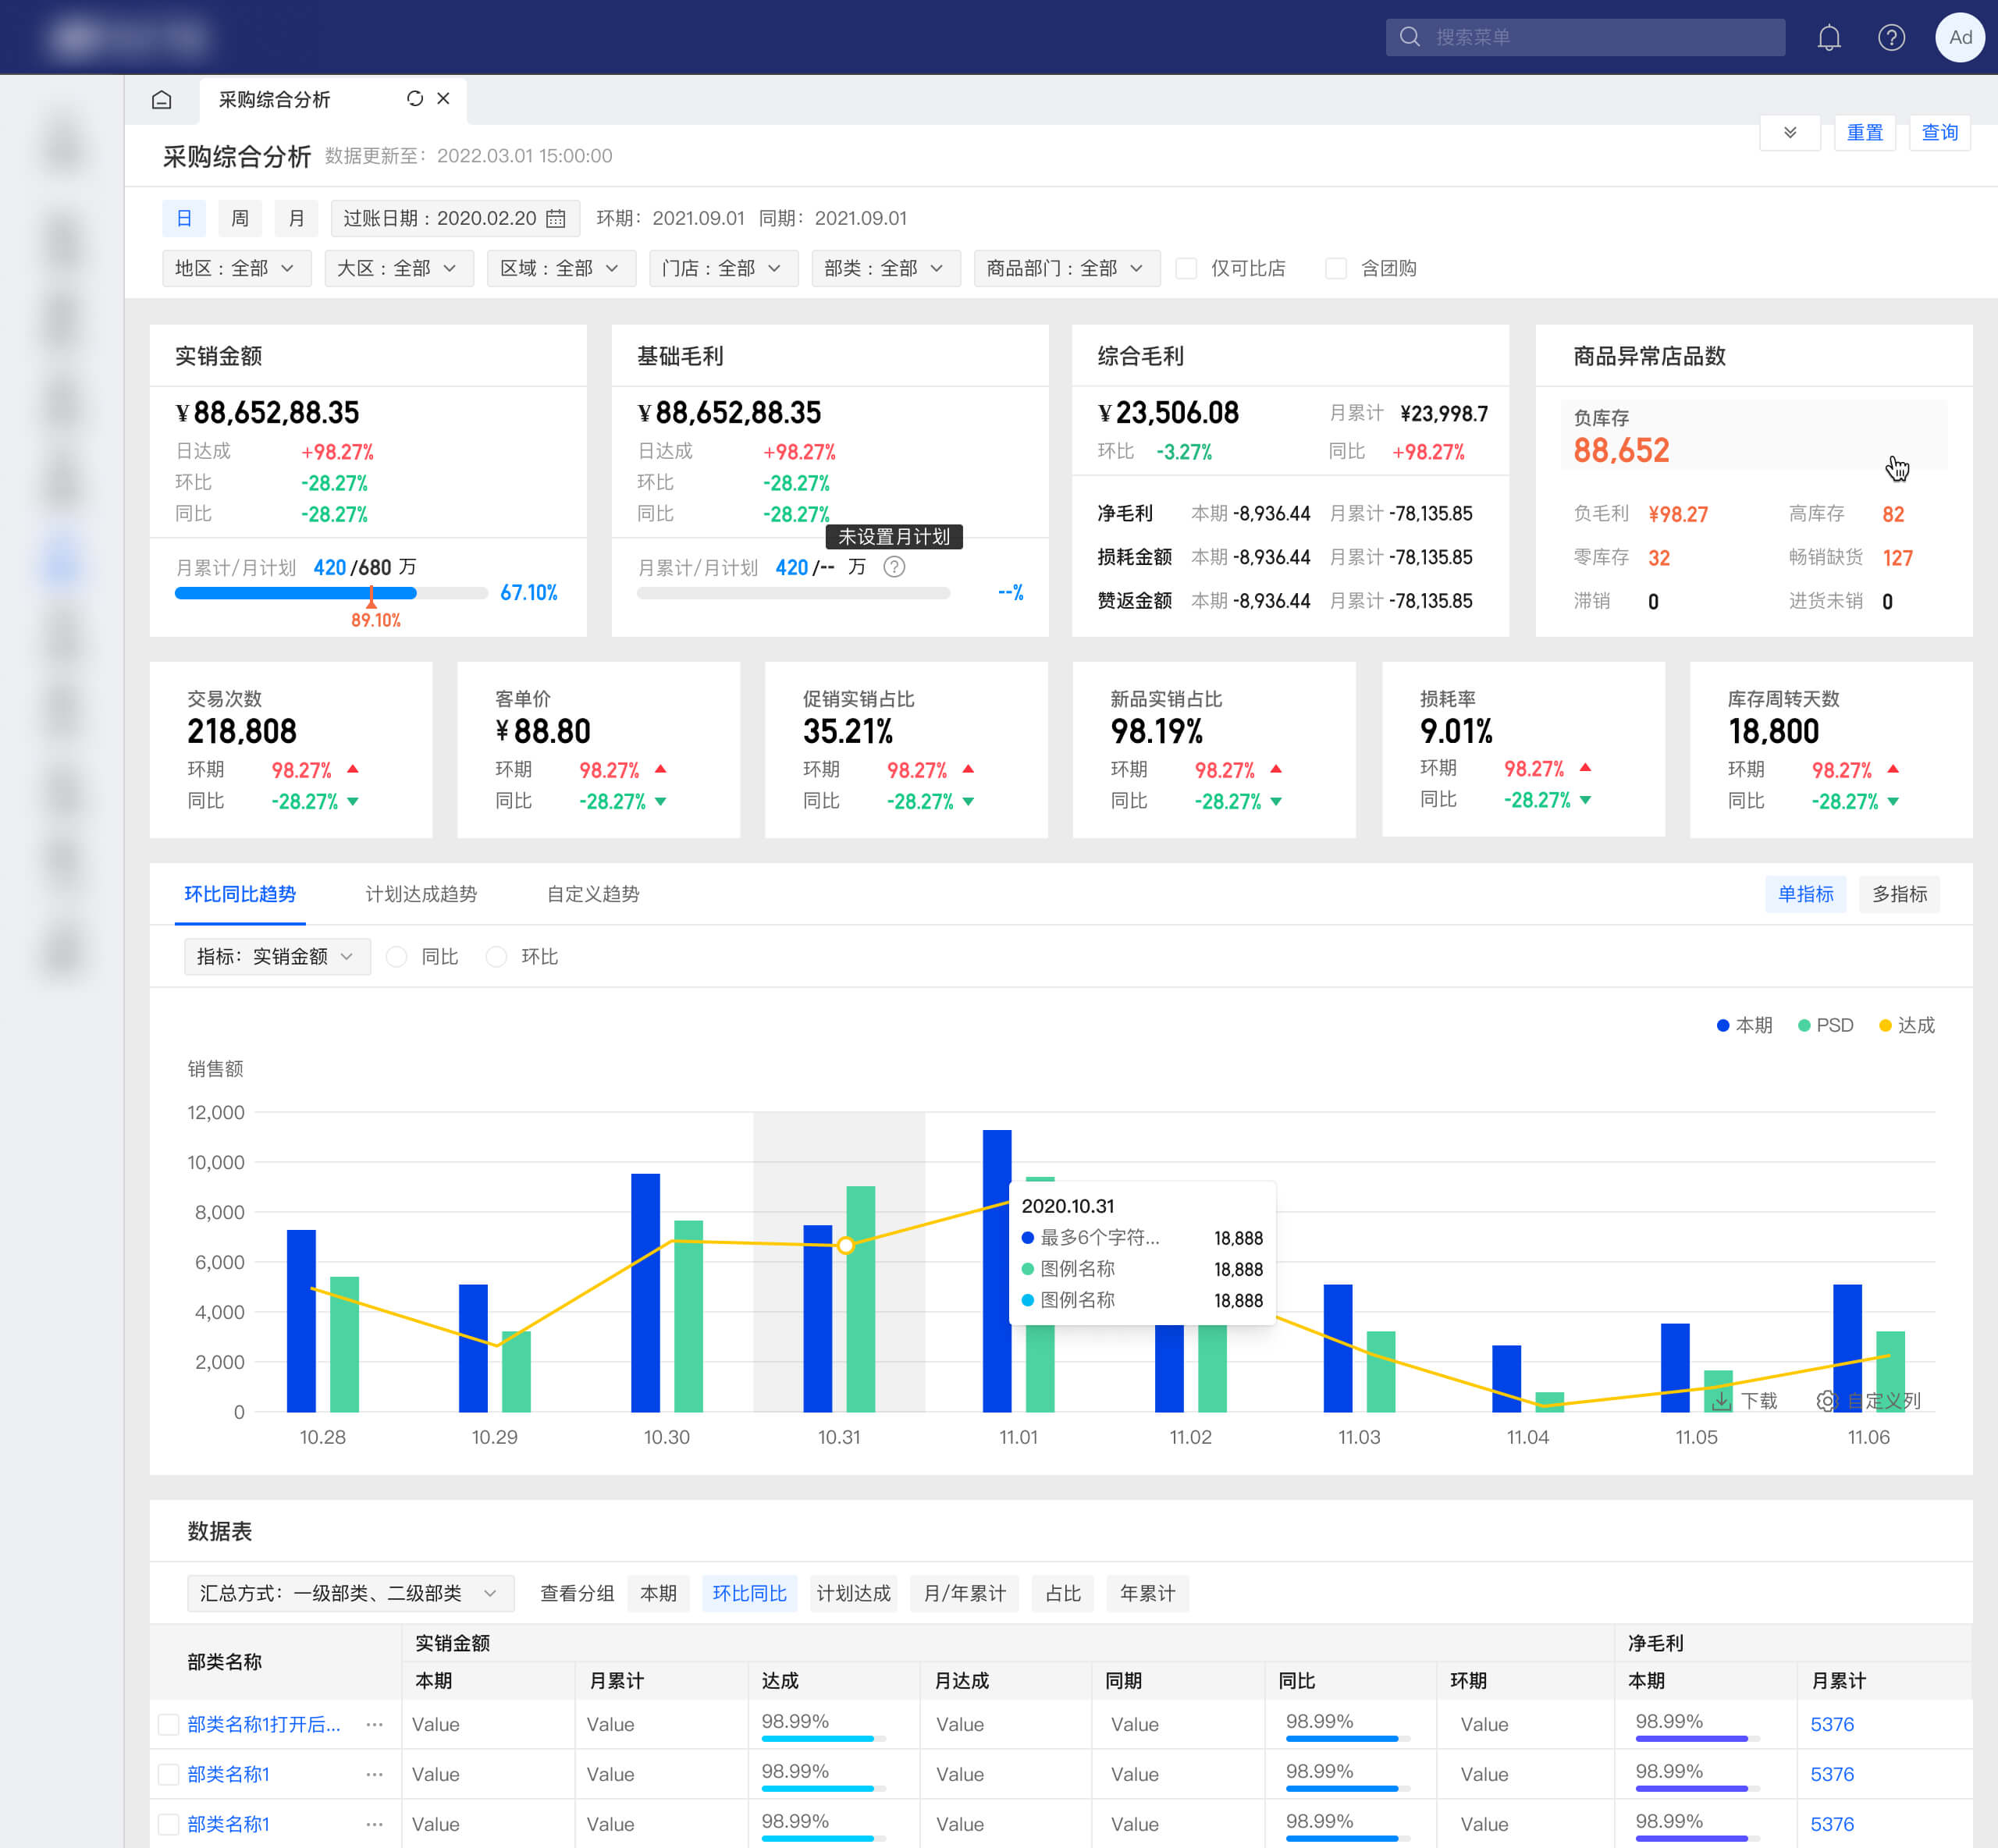Open the 指标：实销金额 dropdown

277,957
